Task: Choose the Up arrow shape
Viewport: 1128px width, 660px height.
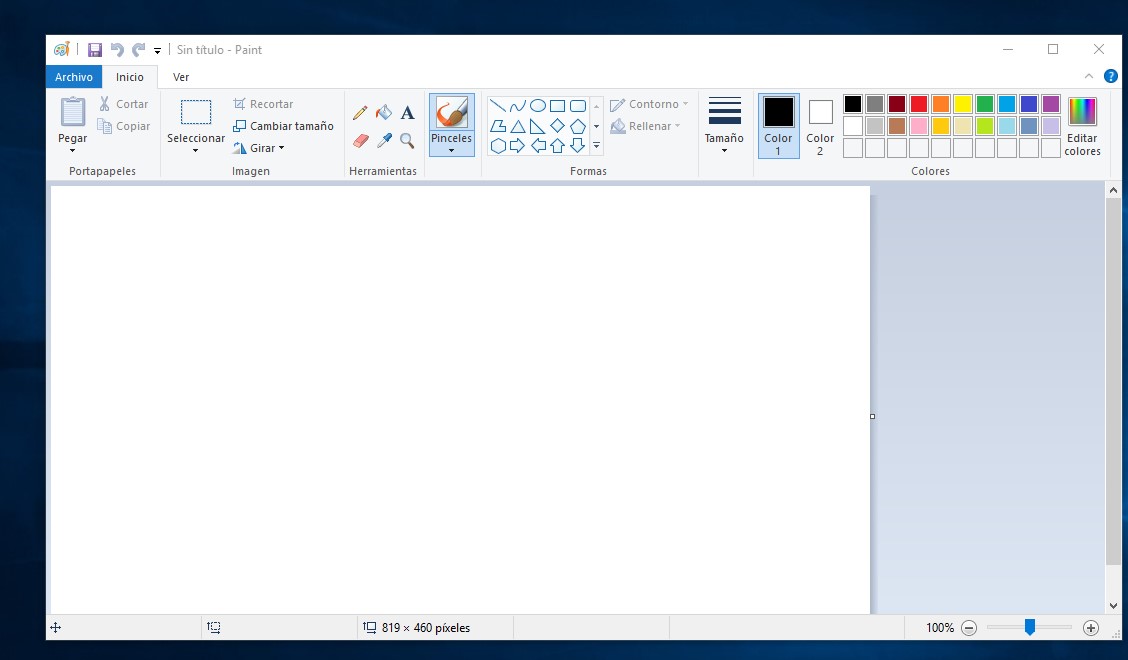Action: pos(558,146)
